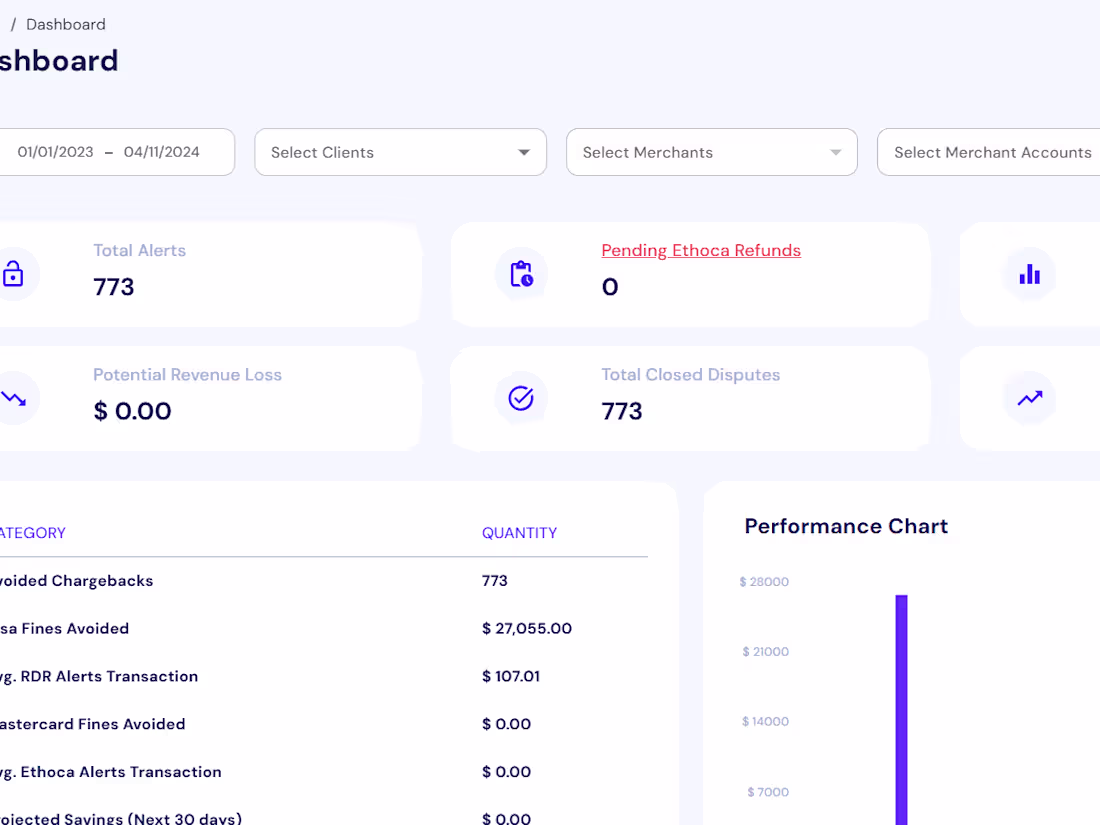Open the Pending Ethoca Refunds link
Screen dimensions: 1100x825
pos(701,250)
